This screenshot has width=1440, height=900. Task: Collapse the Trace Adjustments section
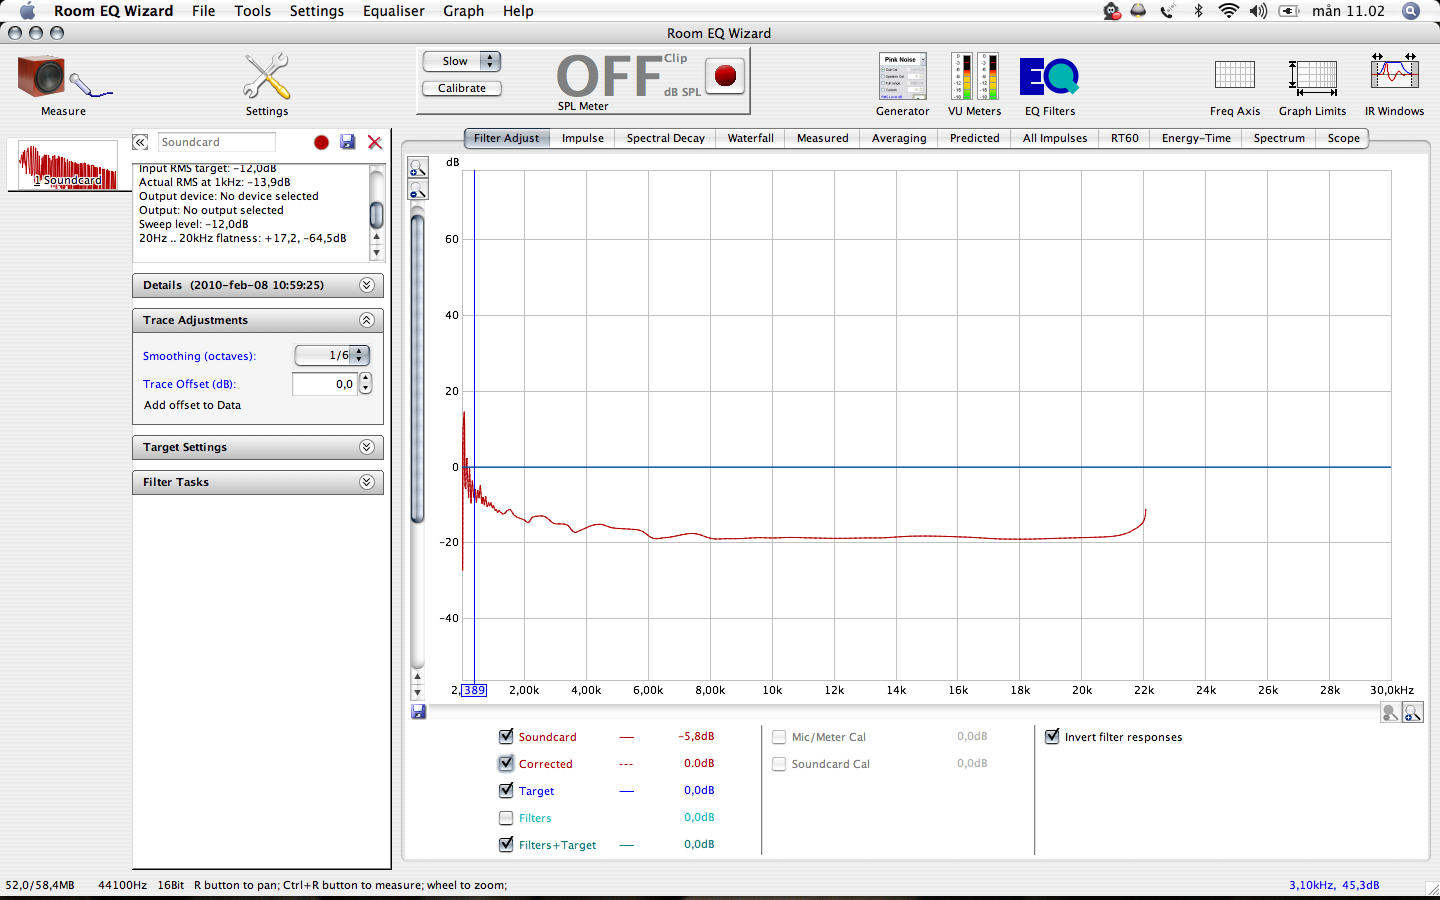[367, 320]
